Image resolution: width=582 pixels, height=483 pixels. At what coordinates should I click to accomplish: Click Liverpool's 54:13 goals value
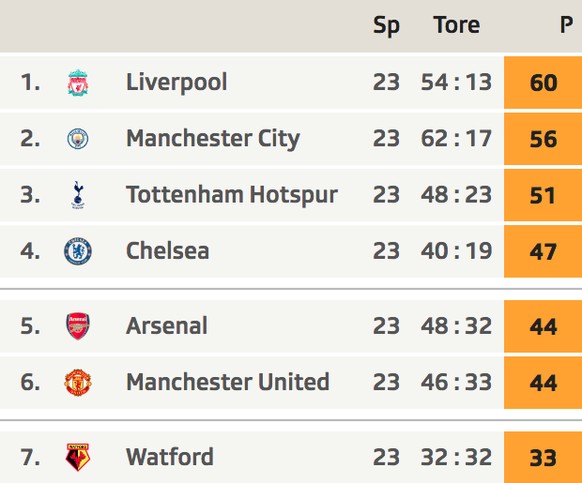click(457, 82)
